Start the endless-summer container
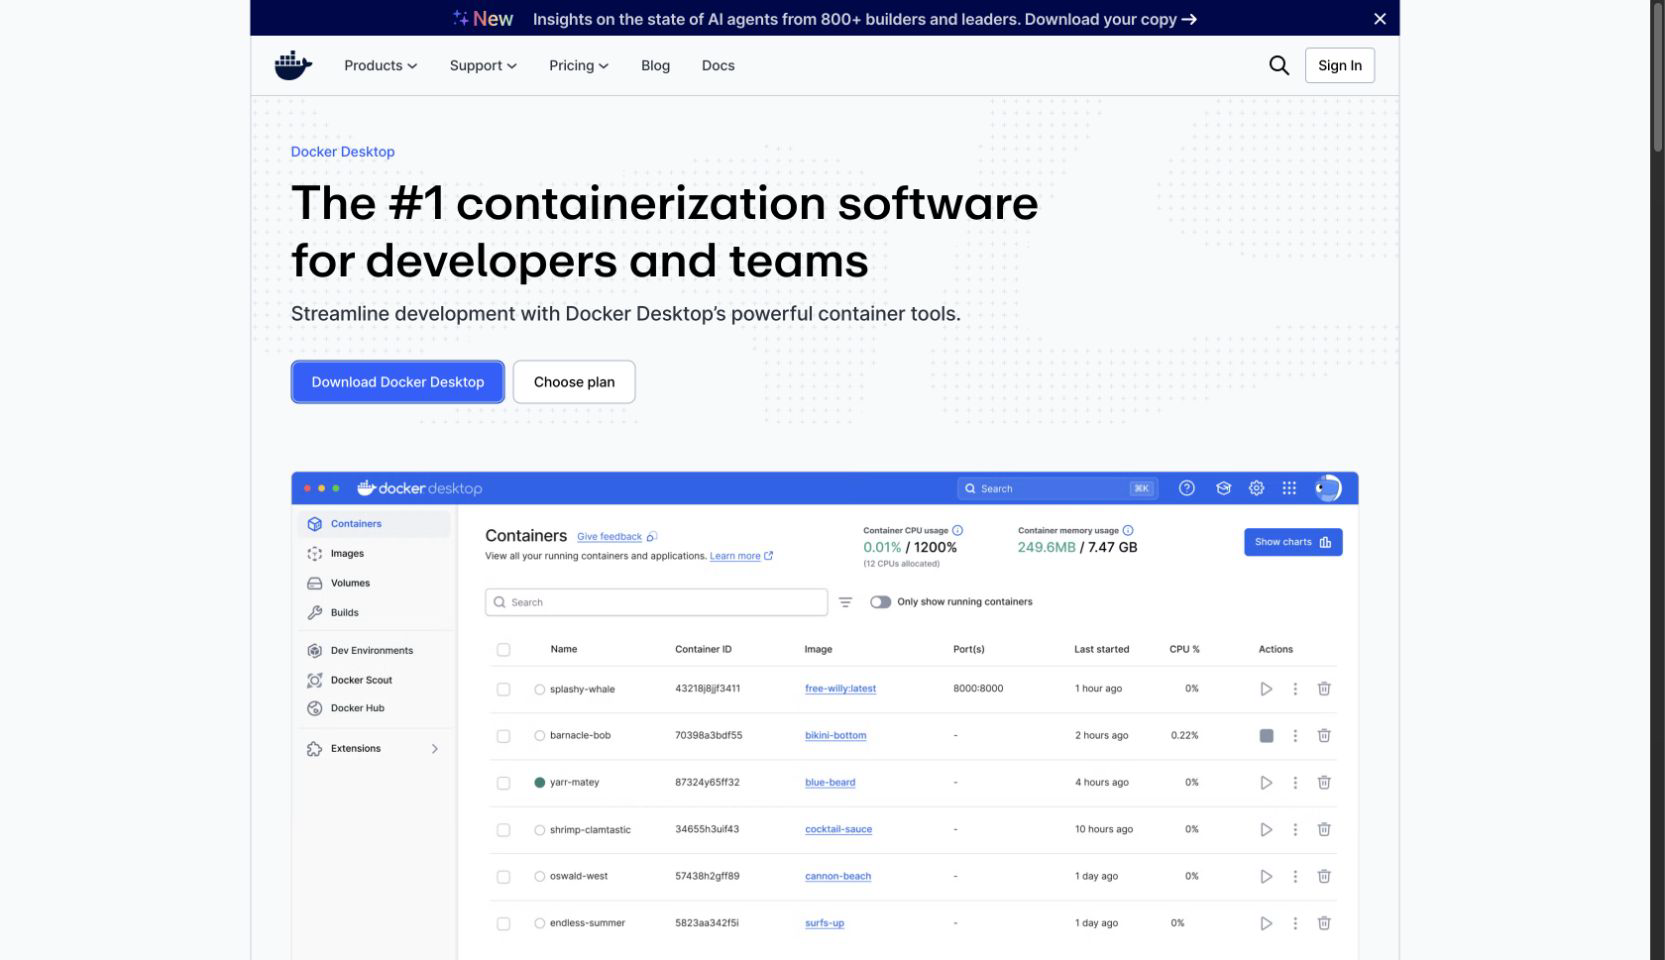Viewport: 1665px width, 960px height. tap(1266, 924)
